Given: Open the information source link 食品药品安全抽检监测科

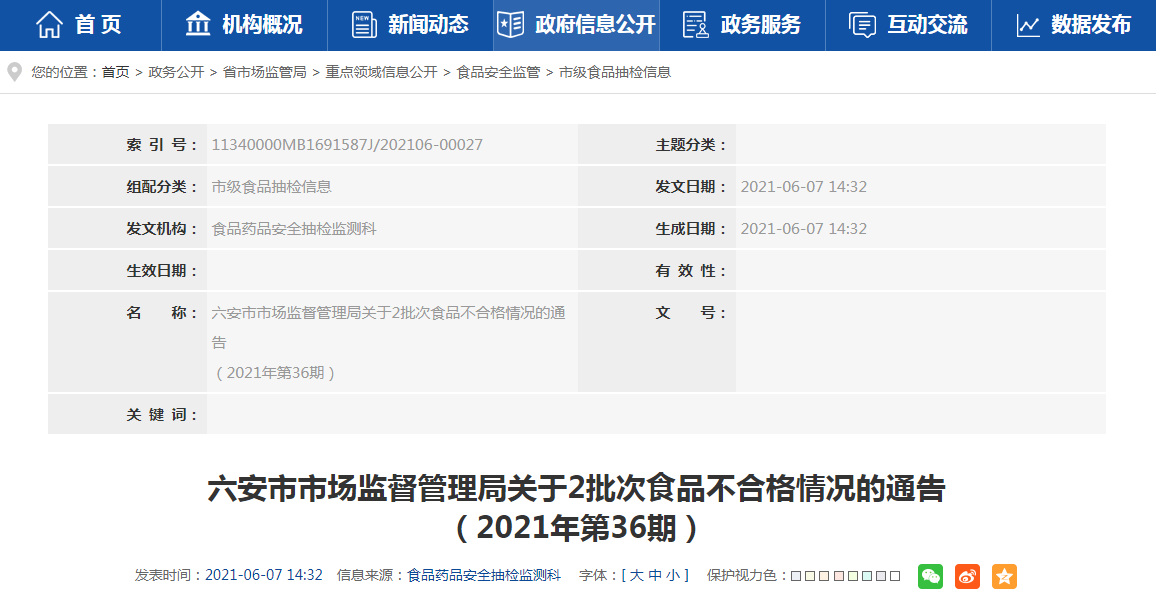Looking at the screenshot, I should click(484, 576).
